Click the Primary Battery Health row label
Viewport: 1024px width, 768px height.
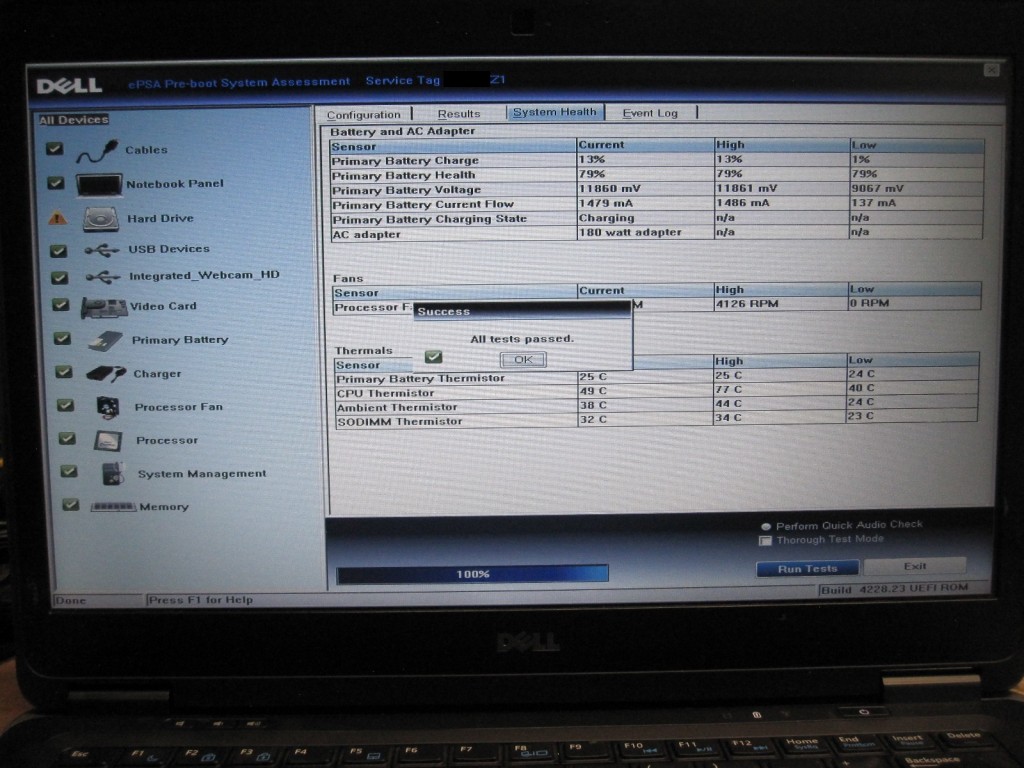(x=404, y=176)
